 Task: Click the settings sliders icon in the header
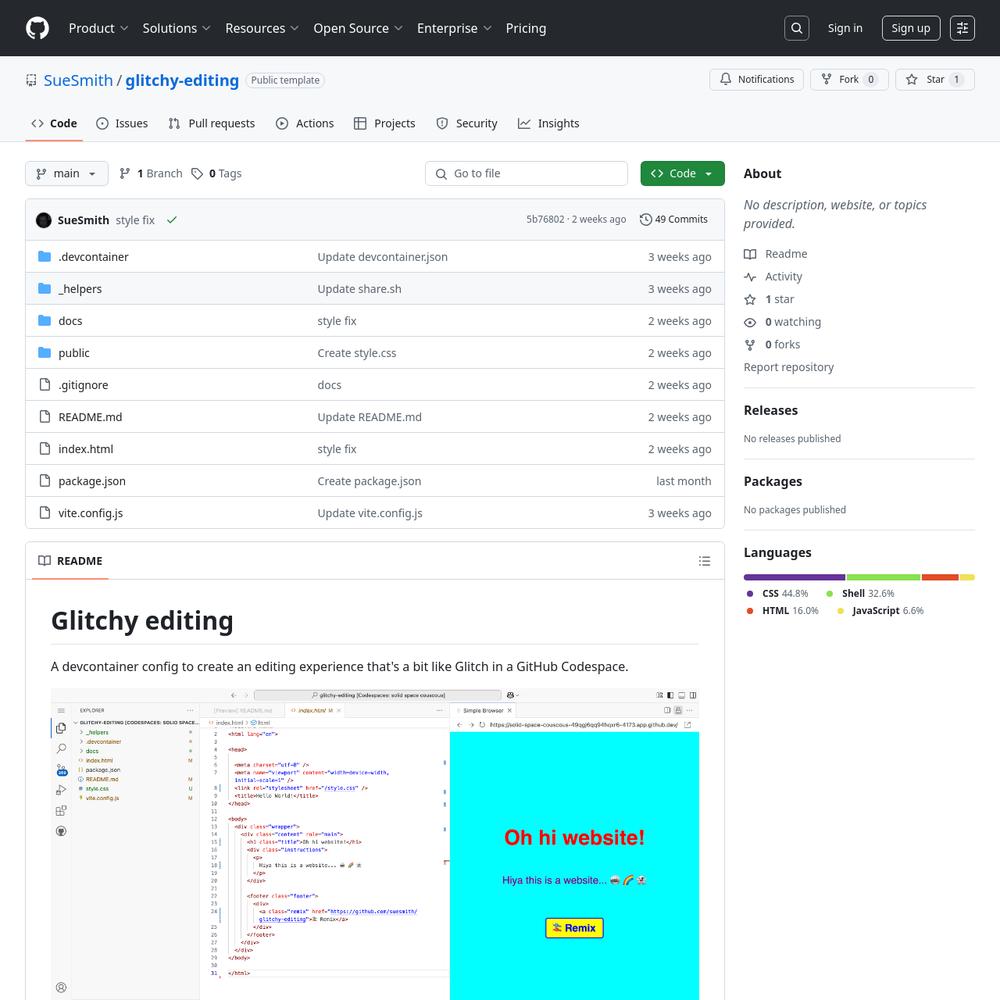[962, 28]
